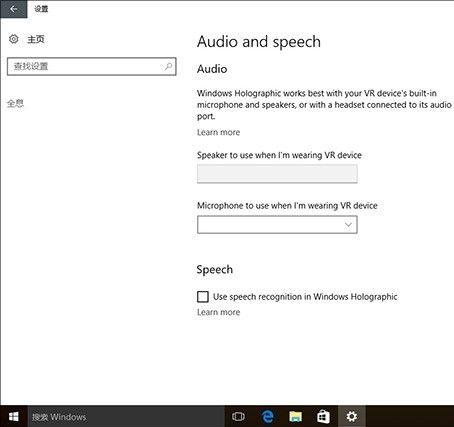Click the 搜索 Windows taskbar search box
This screenshot has width=454, height=427.
click(126, 416)
